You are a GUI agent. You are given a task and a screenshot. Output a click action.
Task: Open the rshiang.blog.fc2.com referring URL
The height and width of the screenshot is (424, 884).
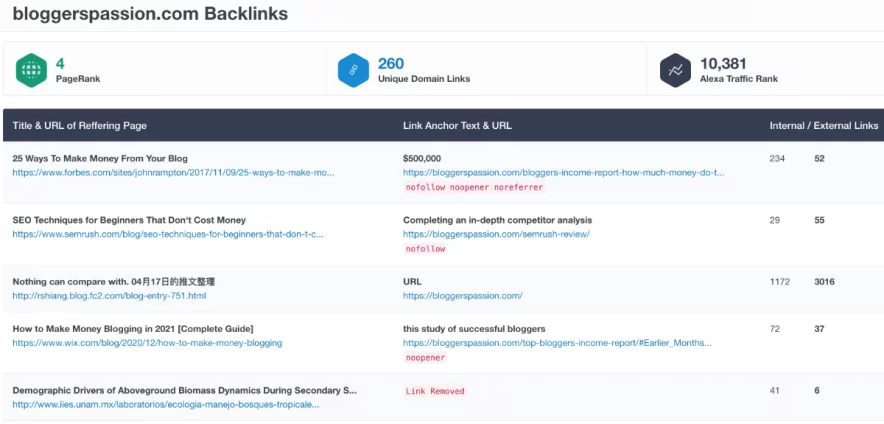[109, 295]
